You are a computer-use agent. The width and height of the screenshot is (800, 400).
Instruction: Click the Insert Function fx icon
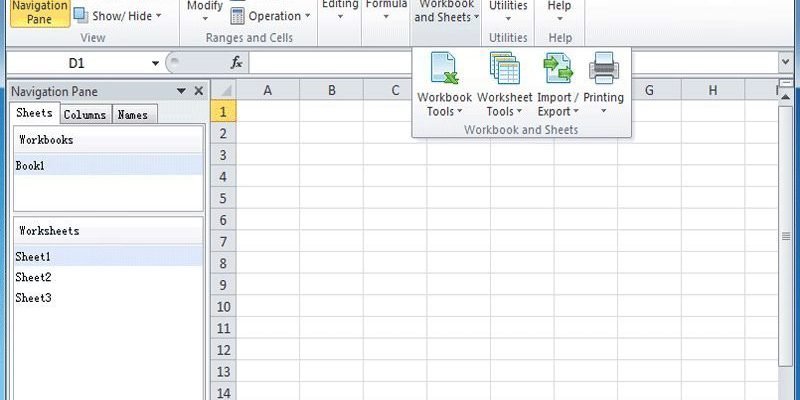[236, 63]
